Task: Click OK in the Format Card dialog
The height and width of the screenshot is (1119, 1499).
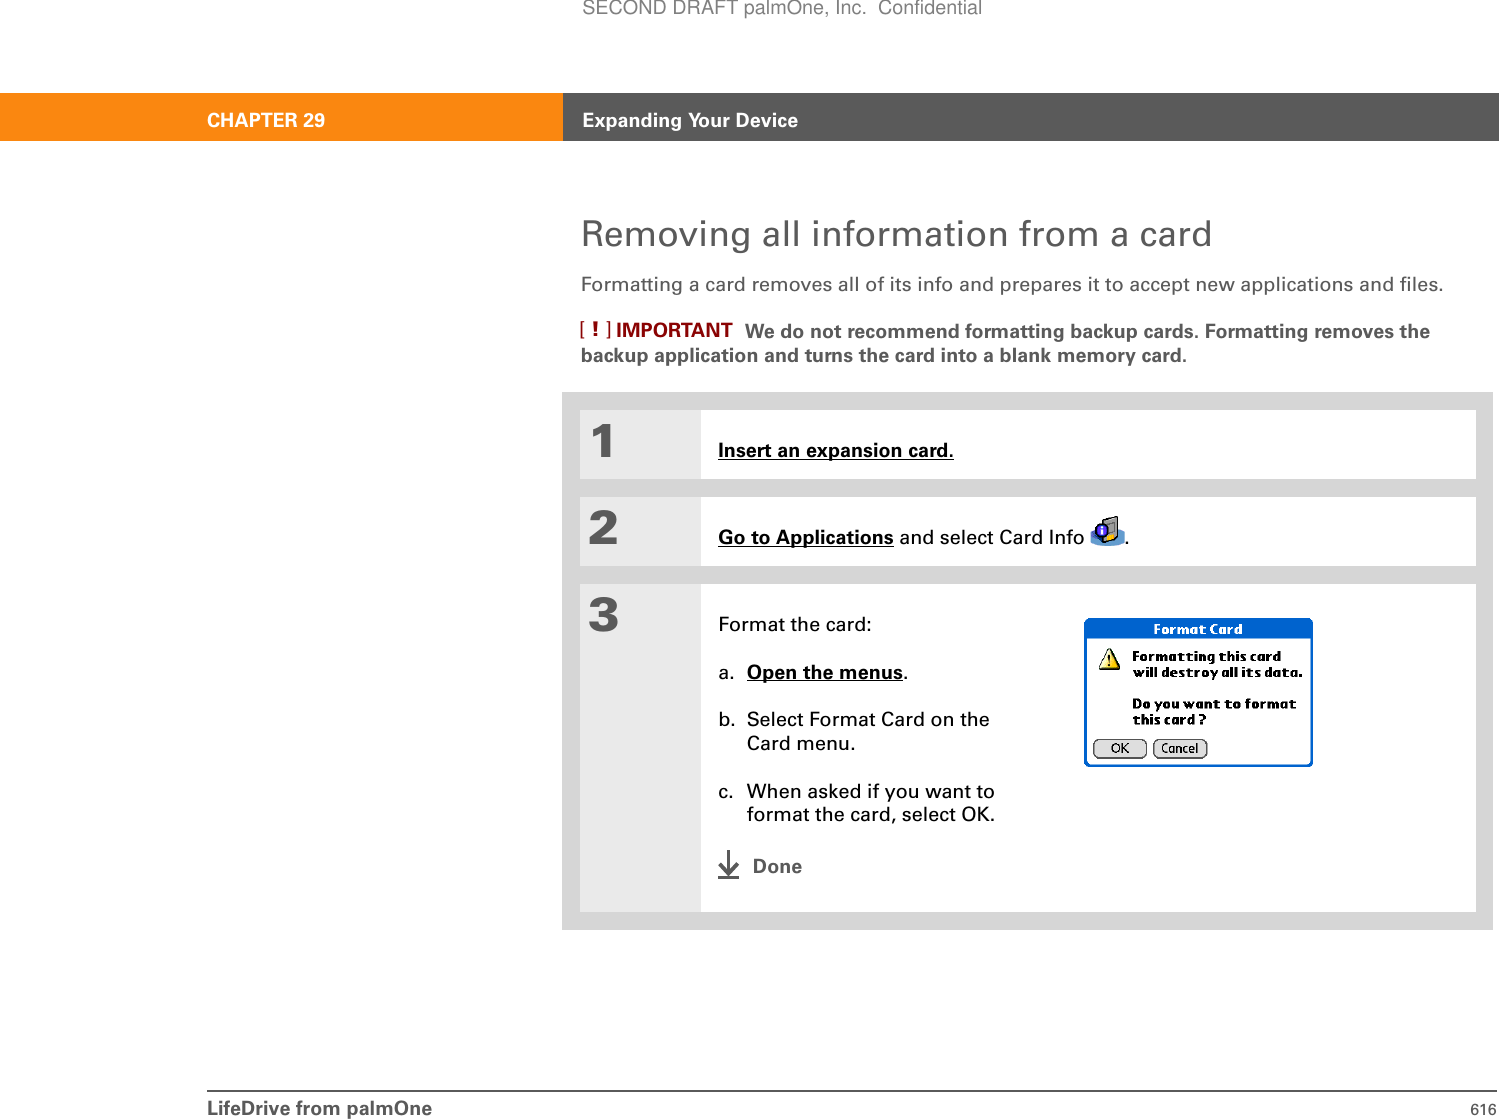Action: coord(1120,748)
